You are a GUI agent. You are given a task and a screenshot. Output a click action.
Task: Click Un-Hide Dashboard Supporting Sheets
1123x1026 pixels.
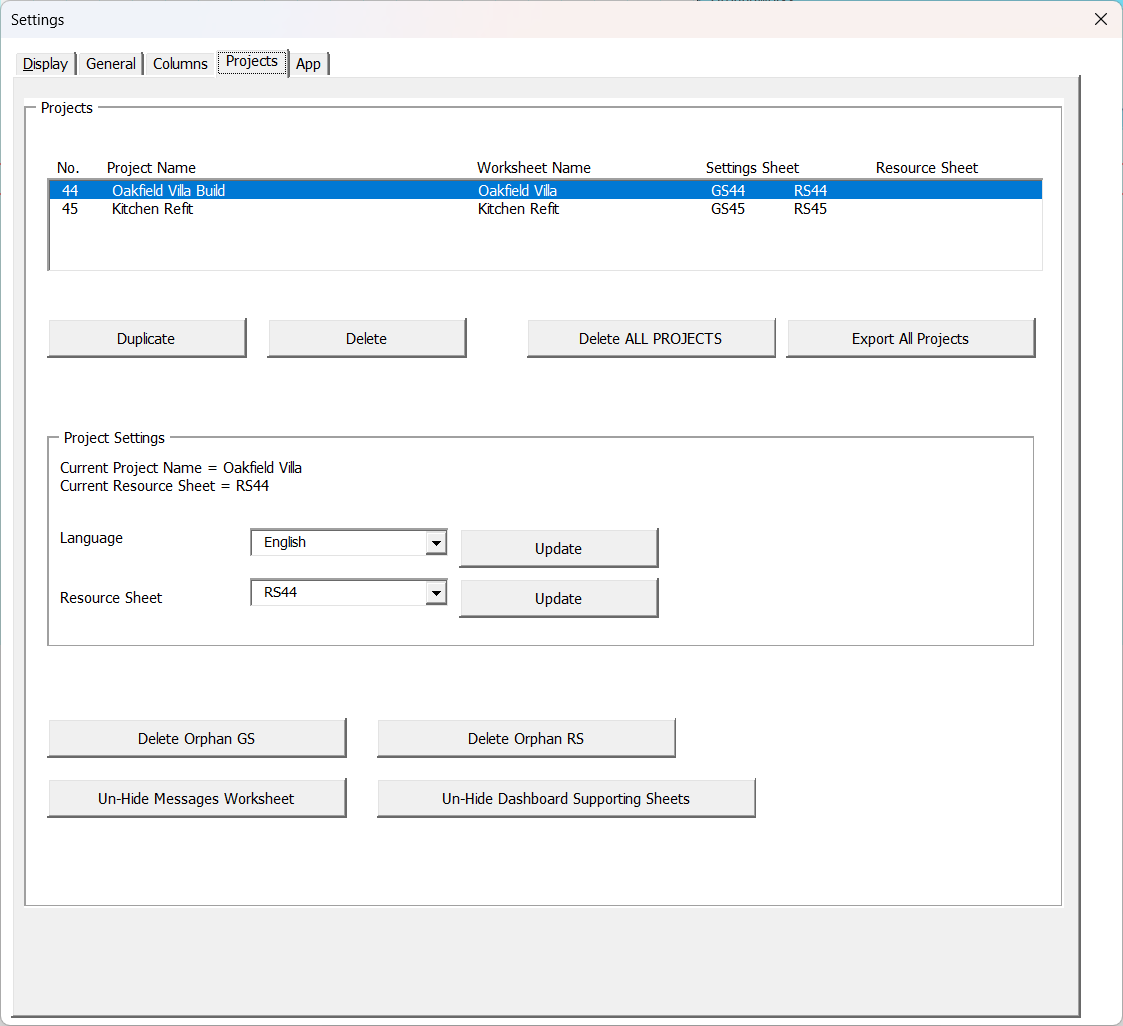pos(567,798)
